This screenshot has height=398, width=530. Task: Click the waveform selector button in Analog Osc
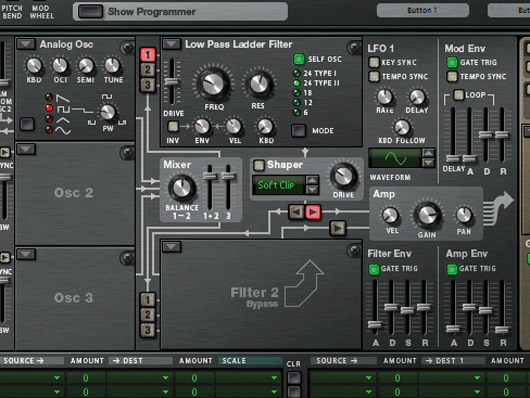(27, 124)
